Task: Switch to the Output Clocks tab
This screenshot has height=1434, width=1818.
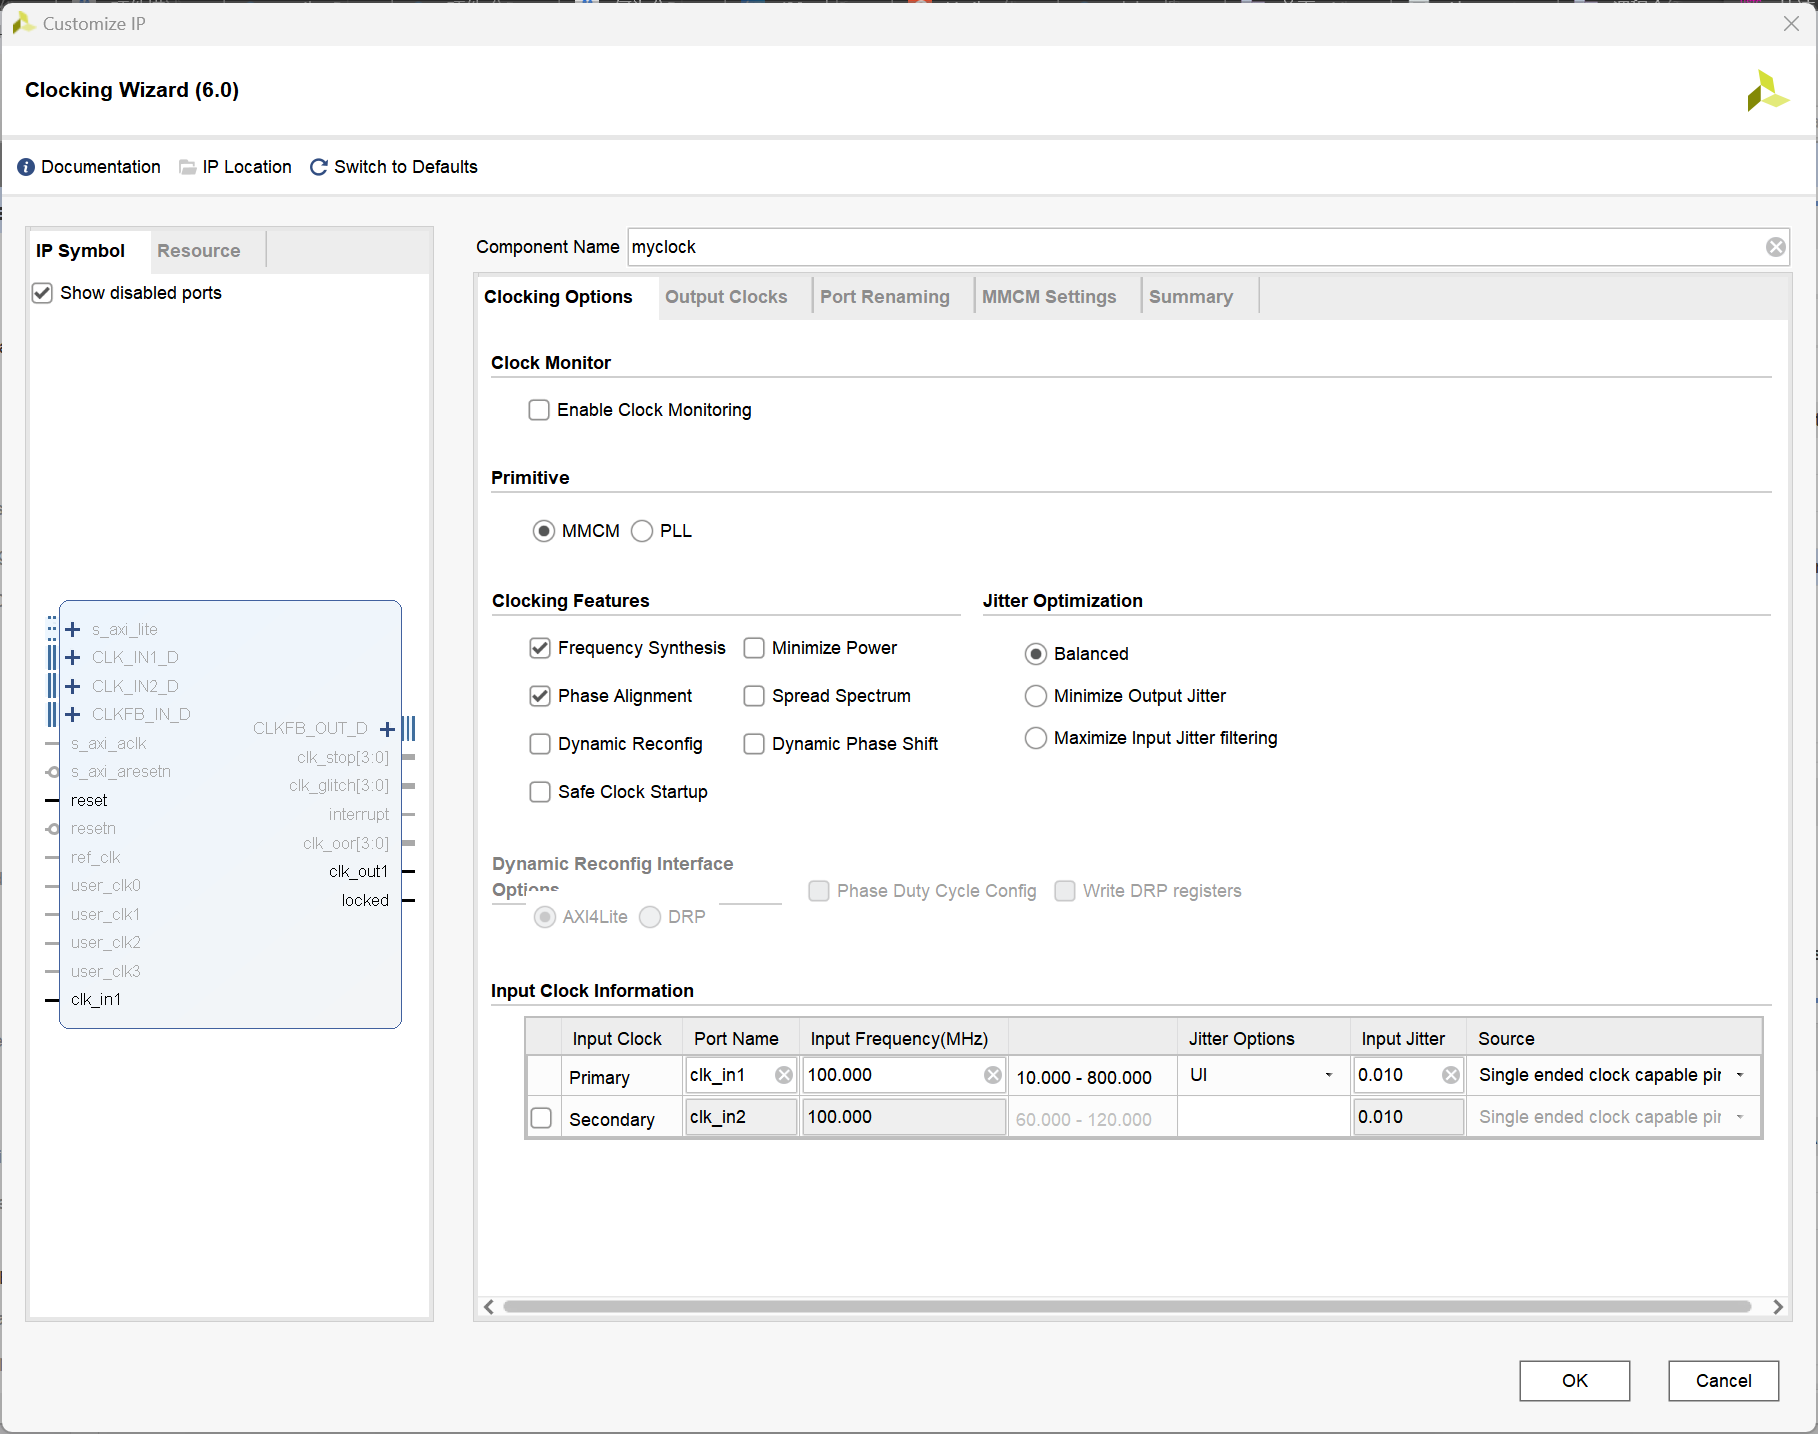Action: 726,297
